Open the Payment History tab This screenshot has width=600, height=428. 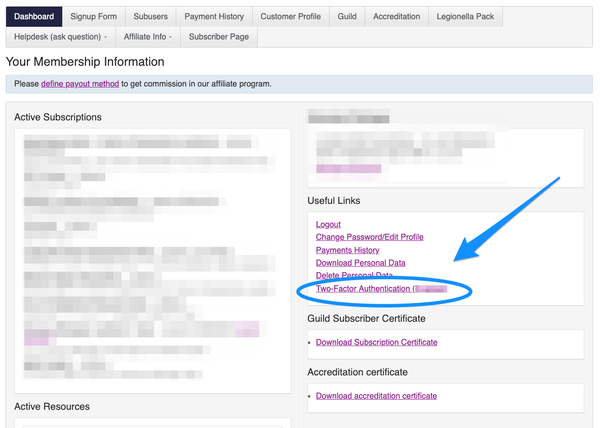click(x=214, y=16)
